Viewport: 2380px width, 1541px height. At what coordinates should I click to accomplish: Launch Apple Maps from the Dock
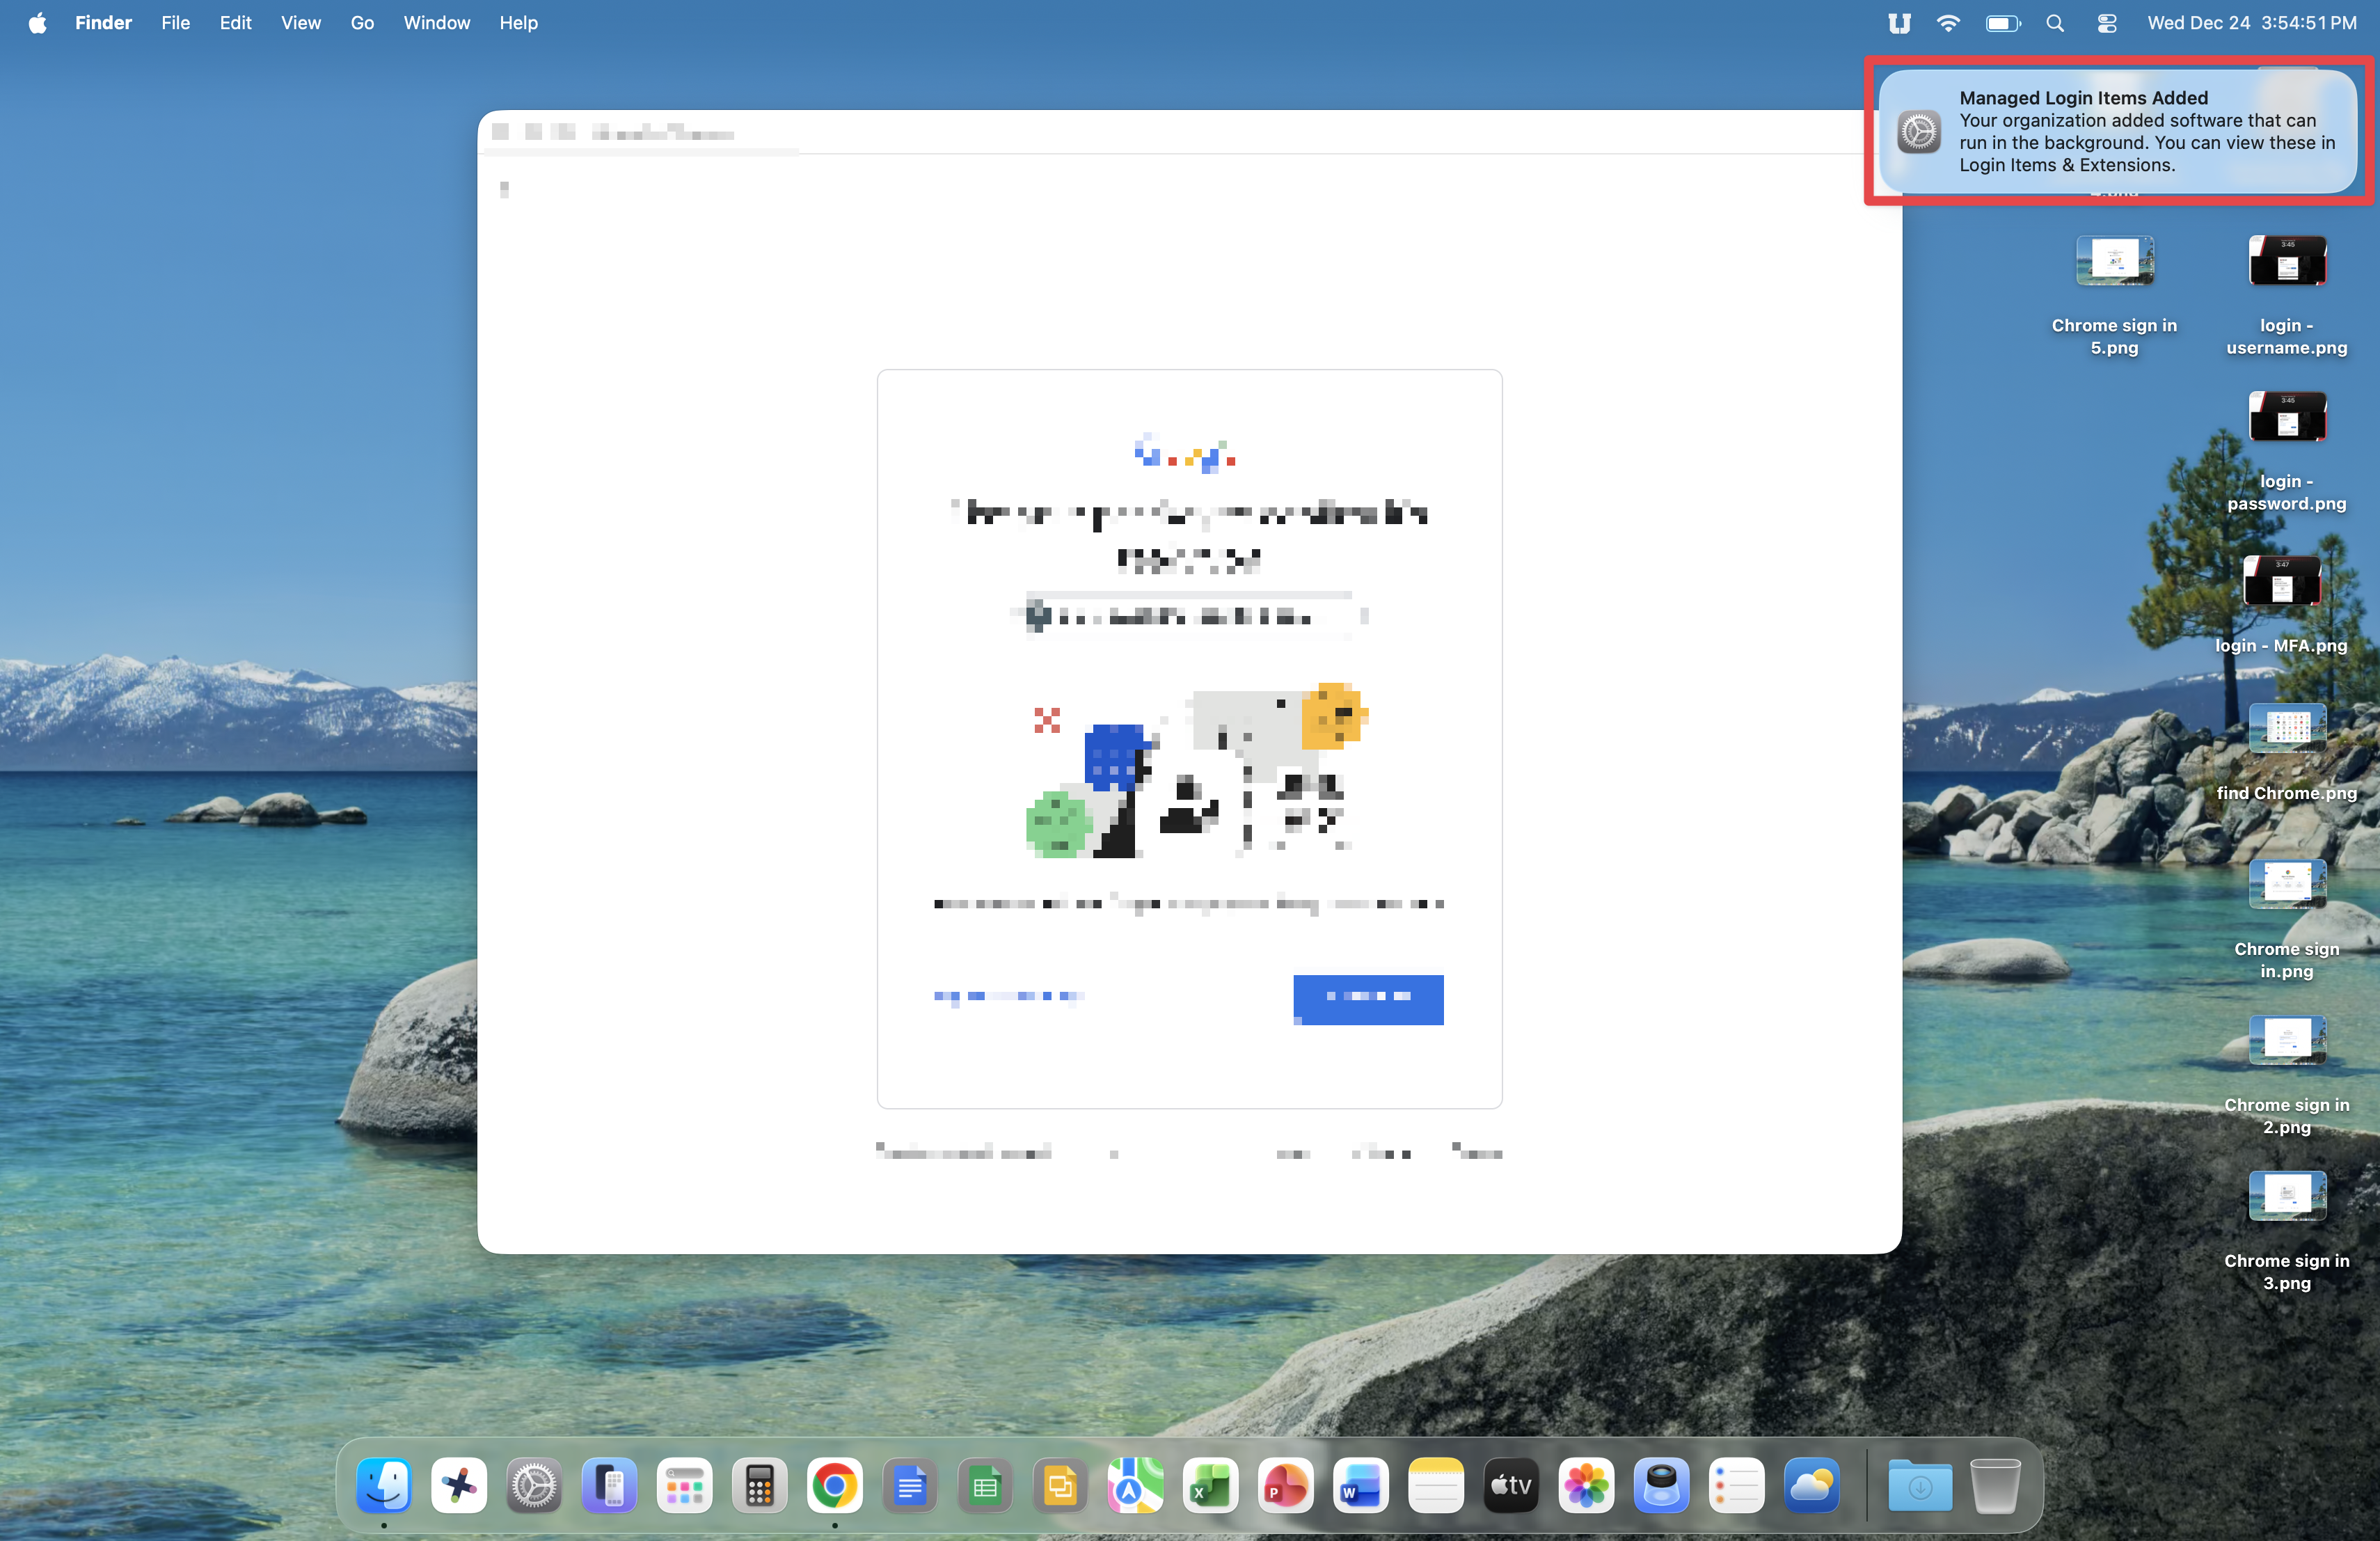(x=1135, y=1486)
